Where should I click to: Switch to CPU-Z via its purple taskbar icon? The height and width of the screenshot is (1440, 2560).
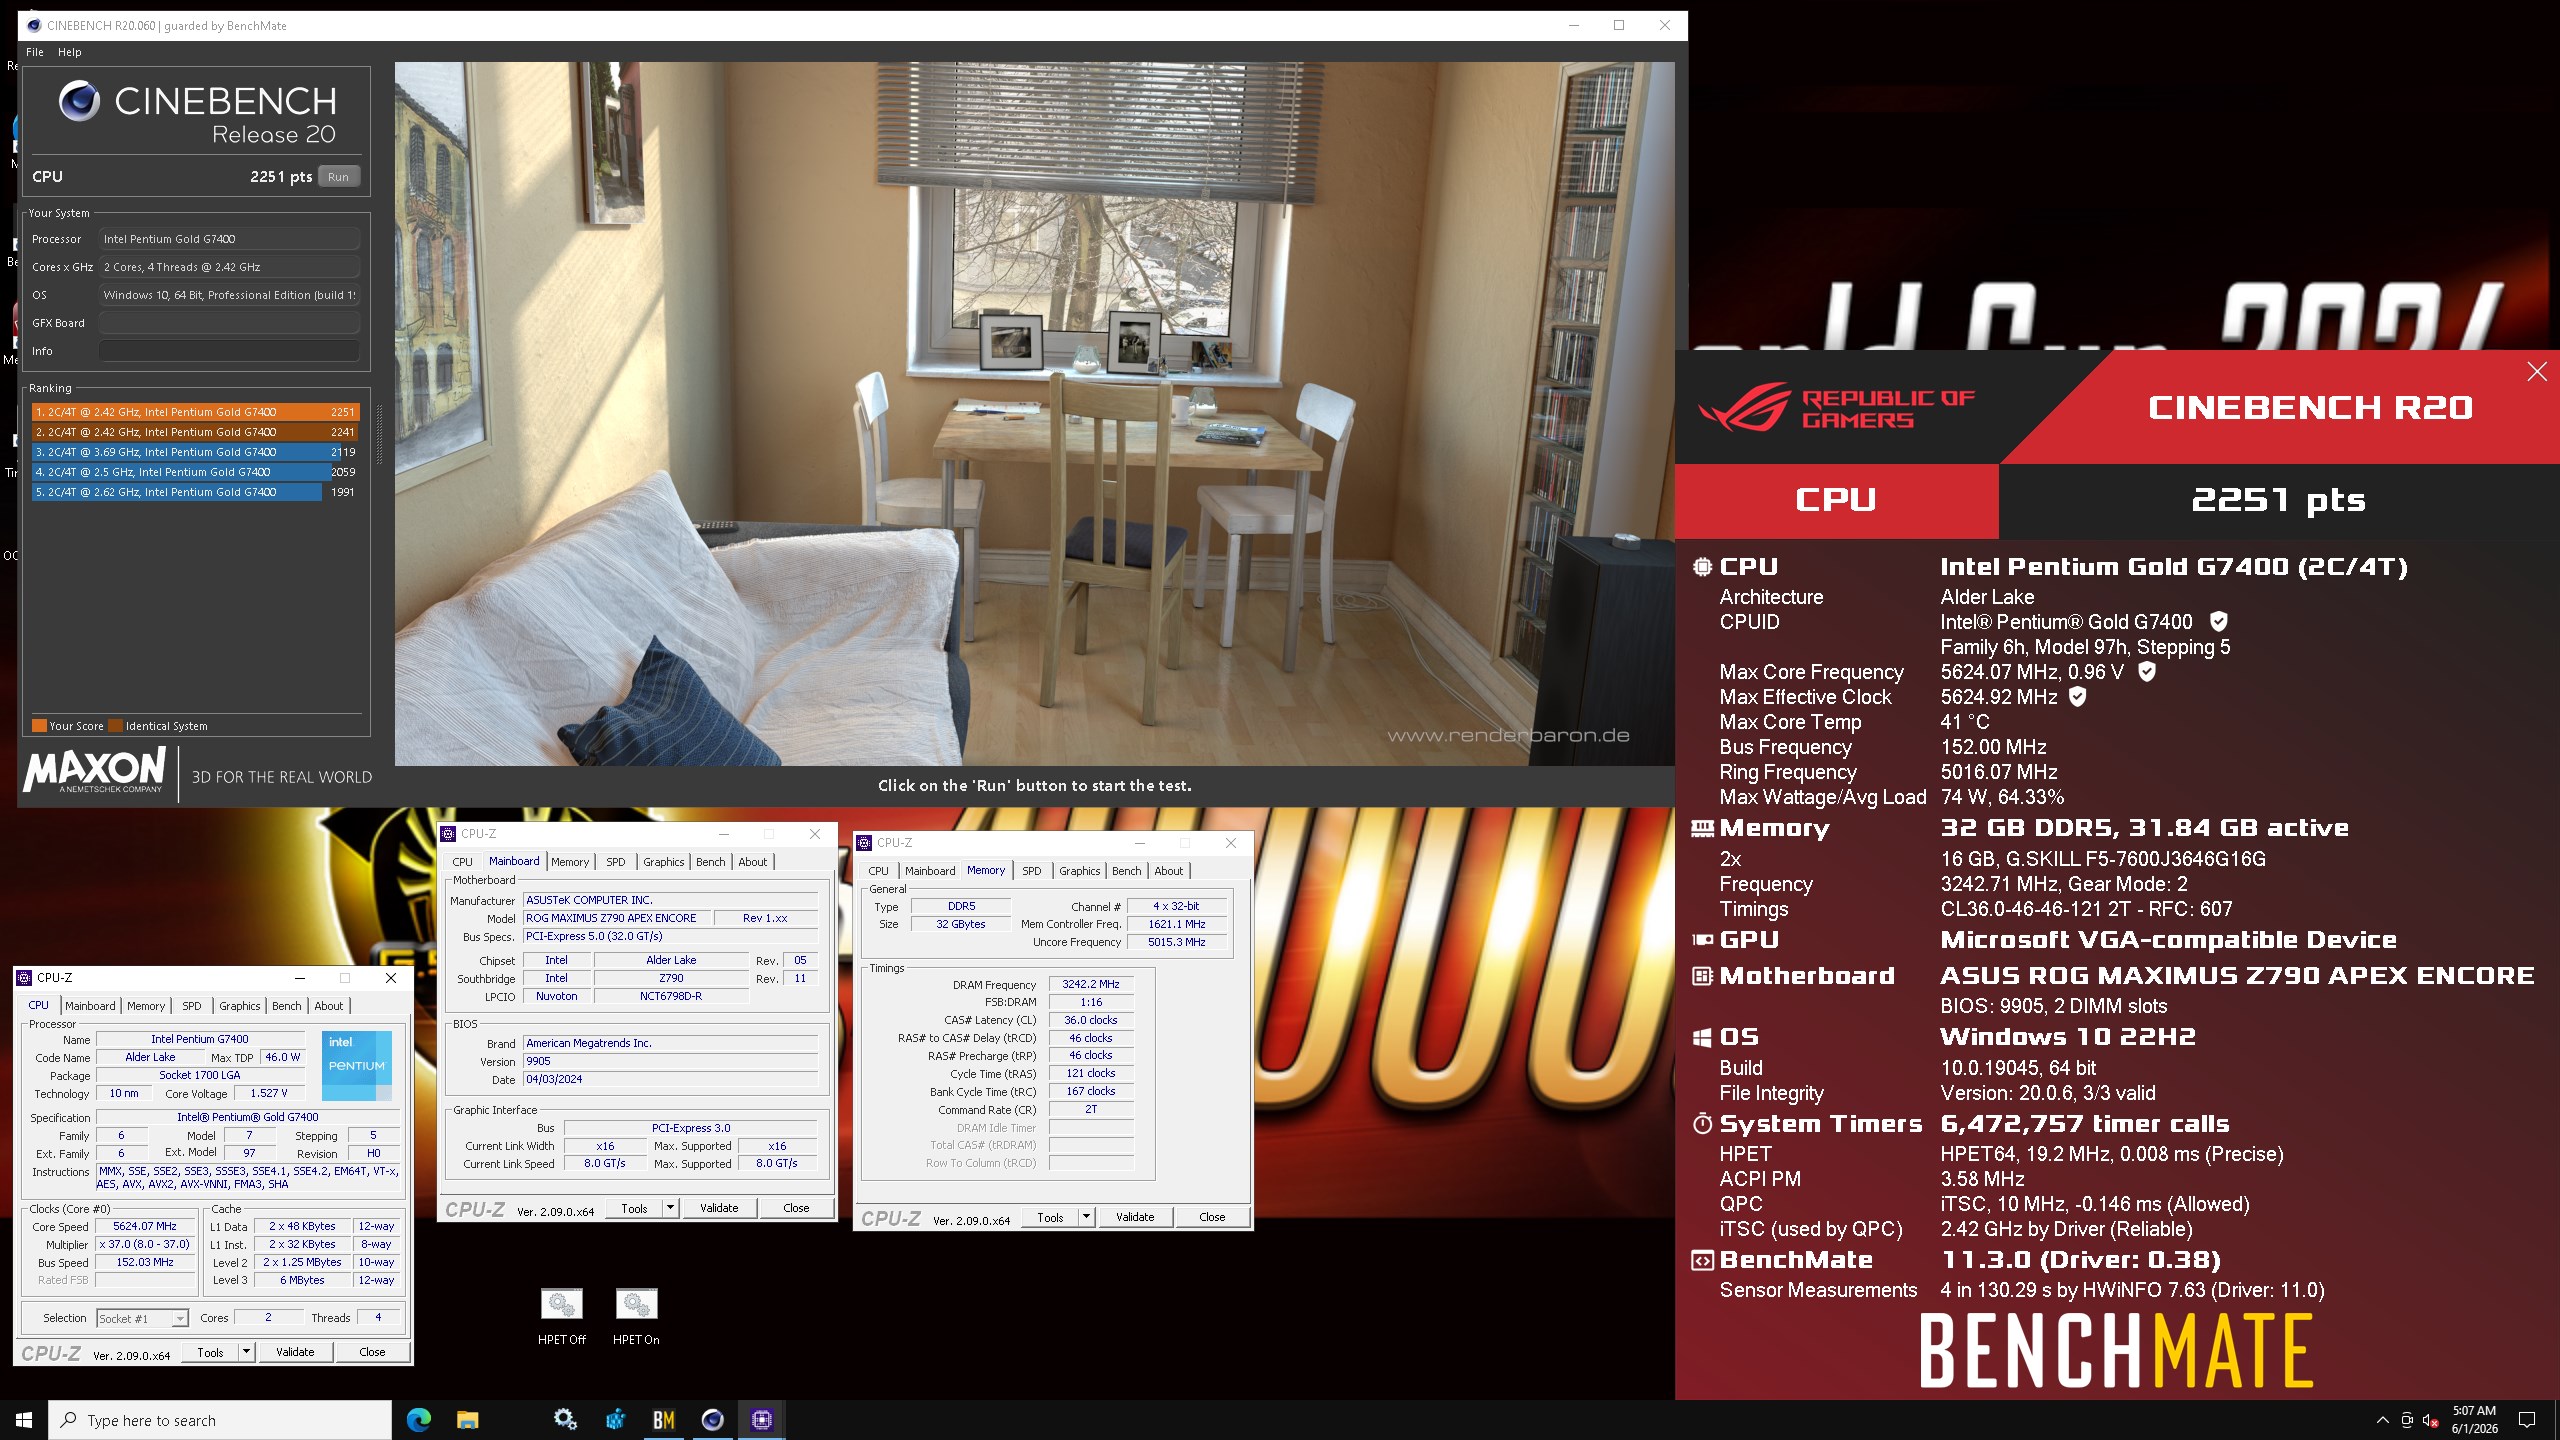(x=761, y=1419)
